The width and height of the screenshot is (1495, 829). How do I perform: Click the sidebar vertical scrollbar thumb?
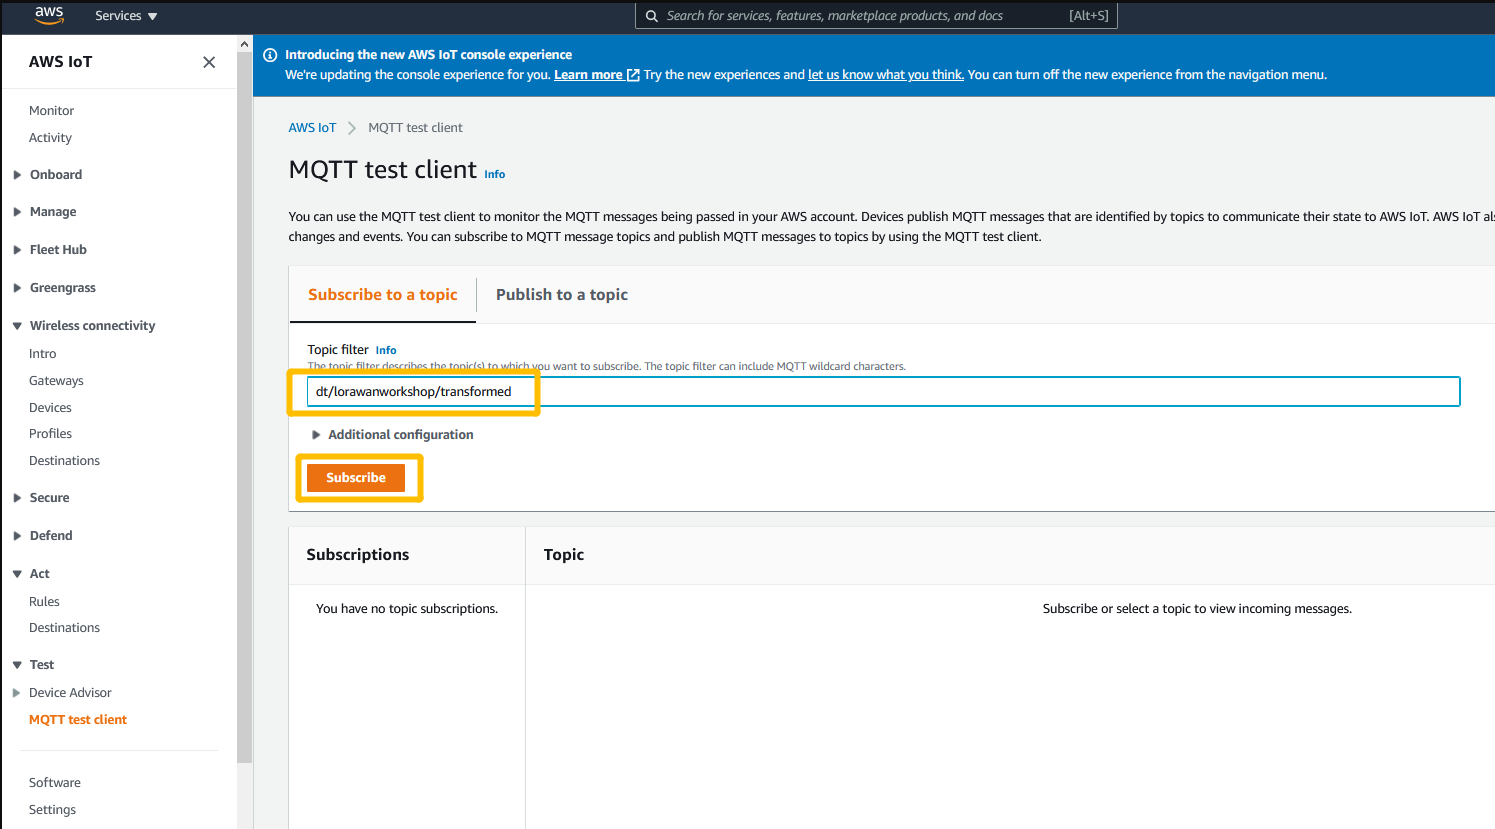pos(245,408)
